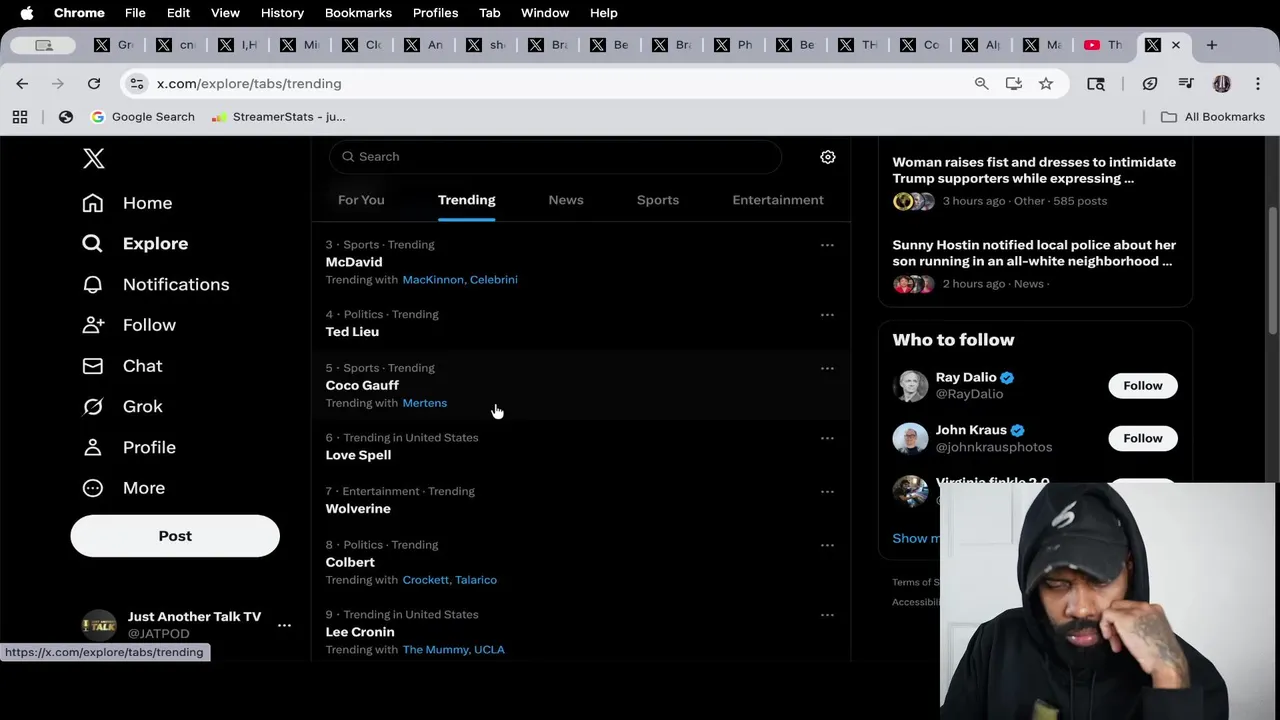Open the tab search dropdown
Viewport: 1280px width, 720px height.
click(43, 45)
